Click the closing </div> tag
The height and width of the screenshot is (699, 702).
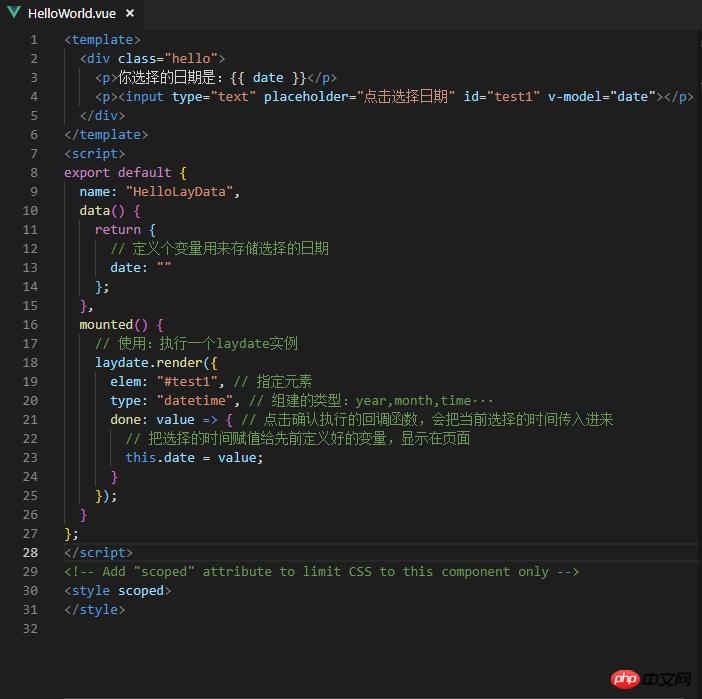tap(103, 116)
